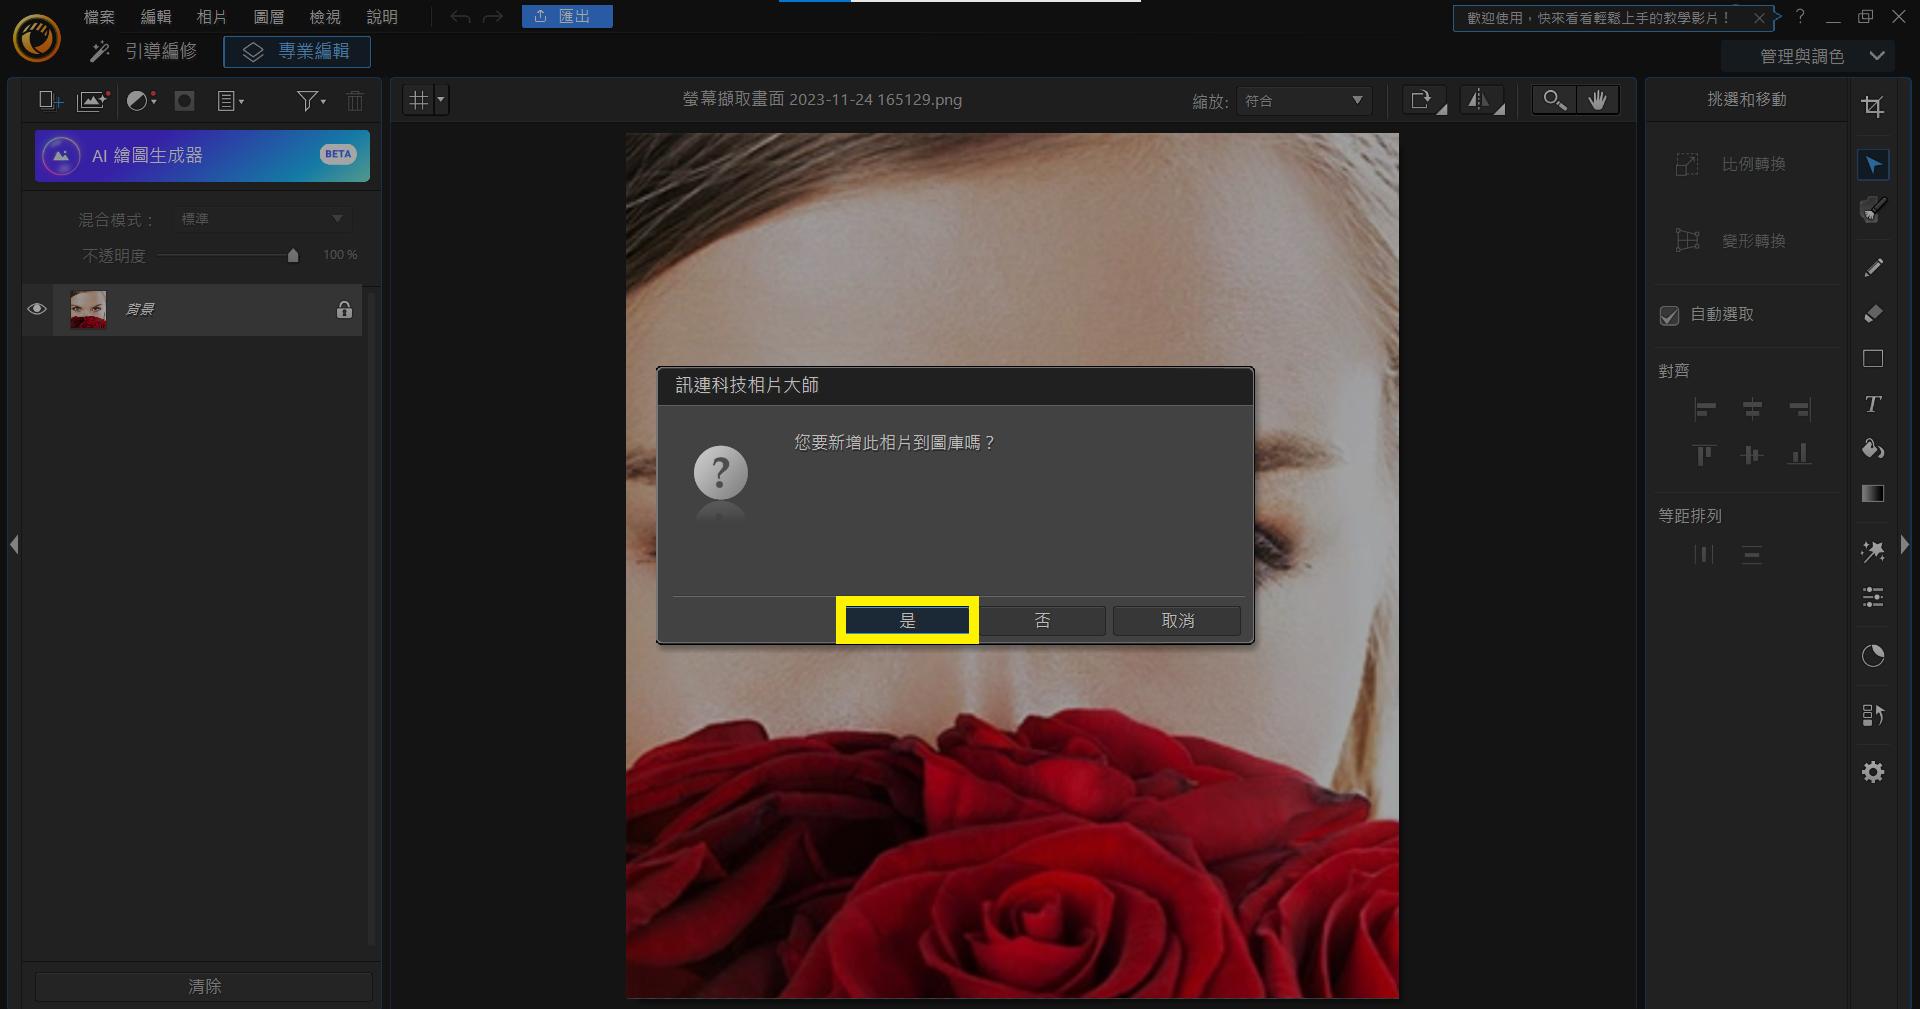
Task: Disable the 自動選取 checkbox
Action: [1668, 315]
